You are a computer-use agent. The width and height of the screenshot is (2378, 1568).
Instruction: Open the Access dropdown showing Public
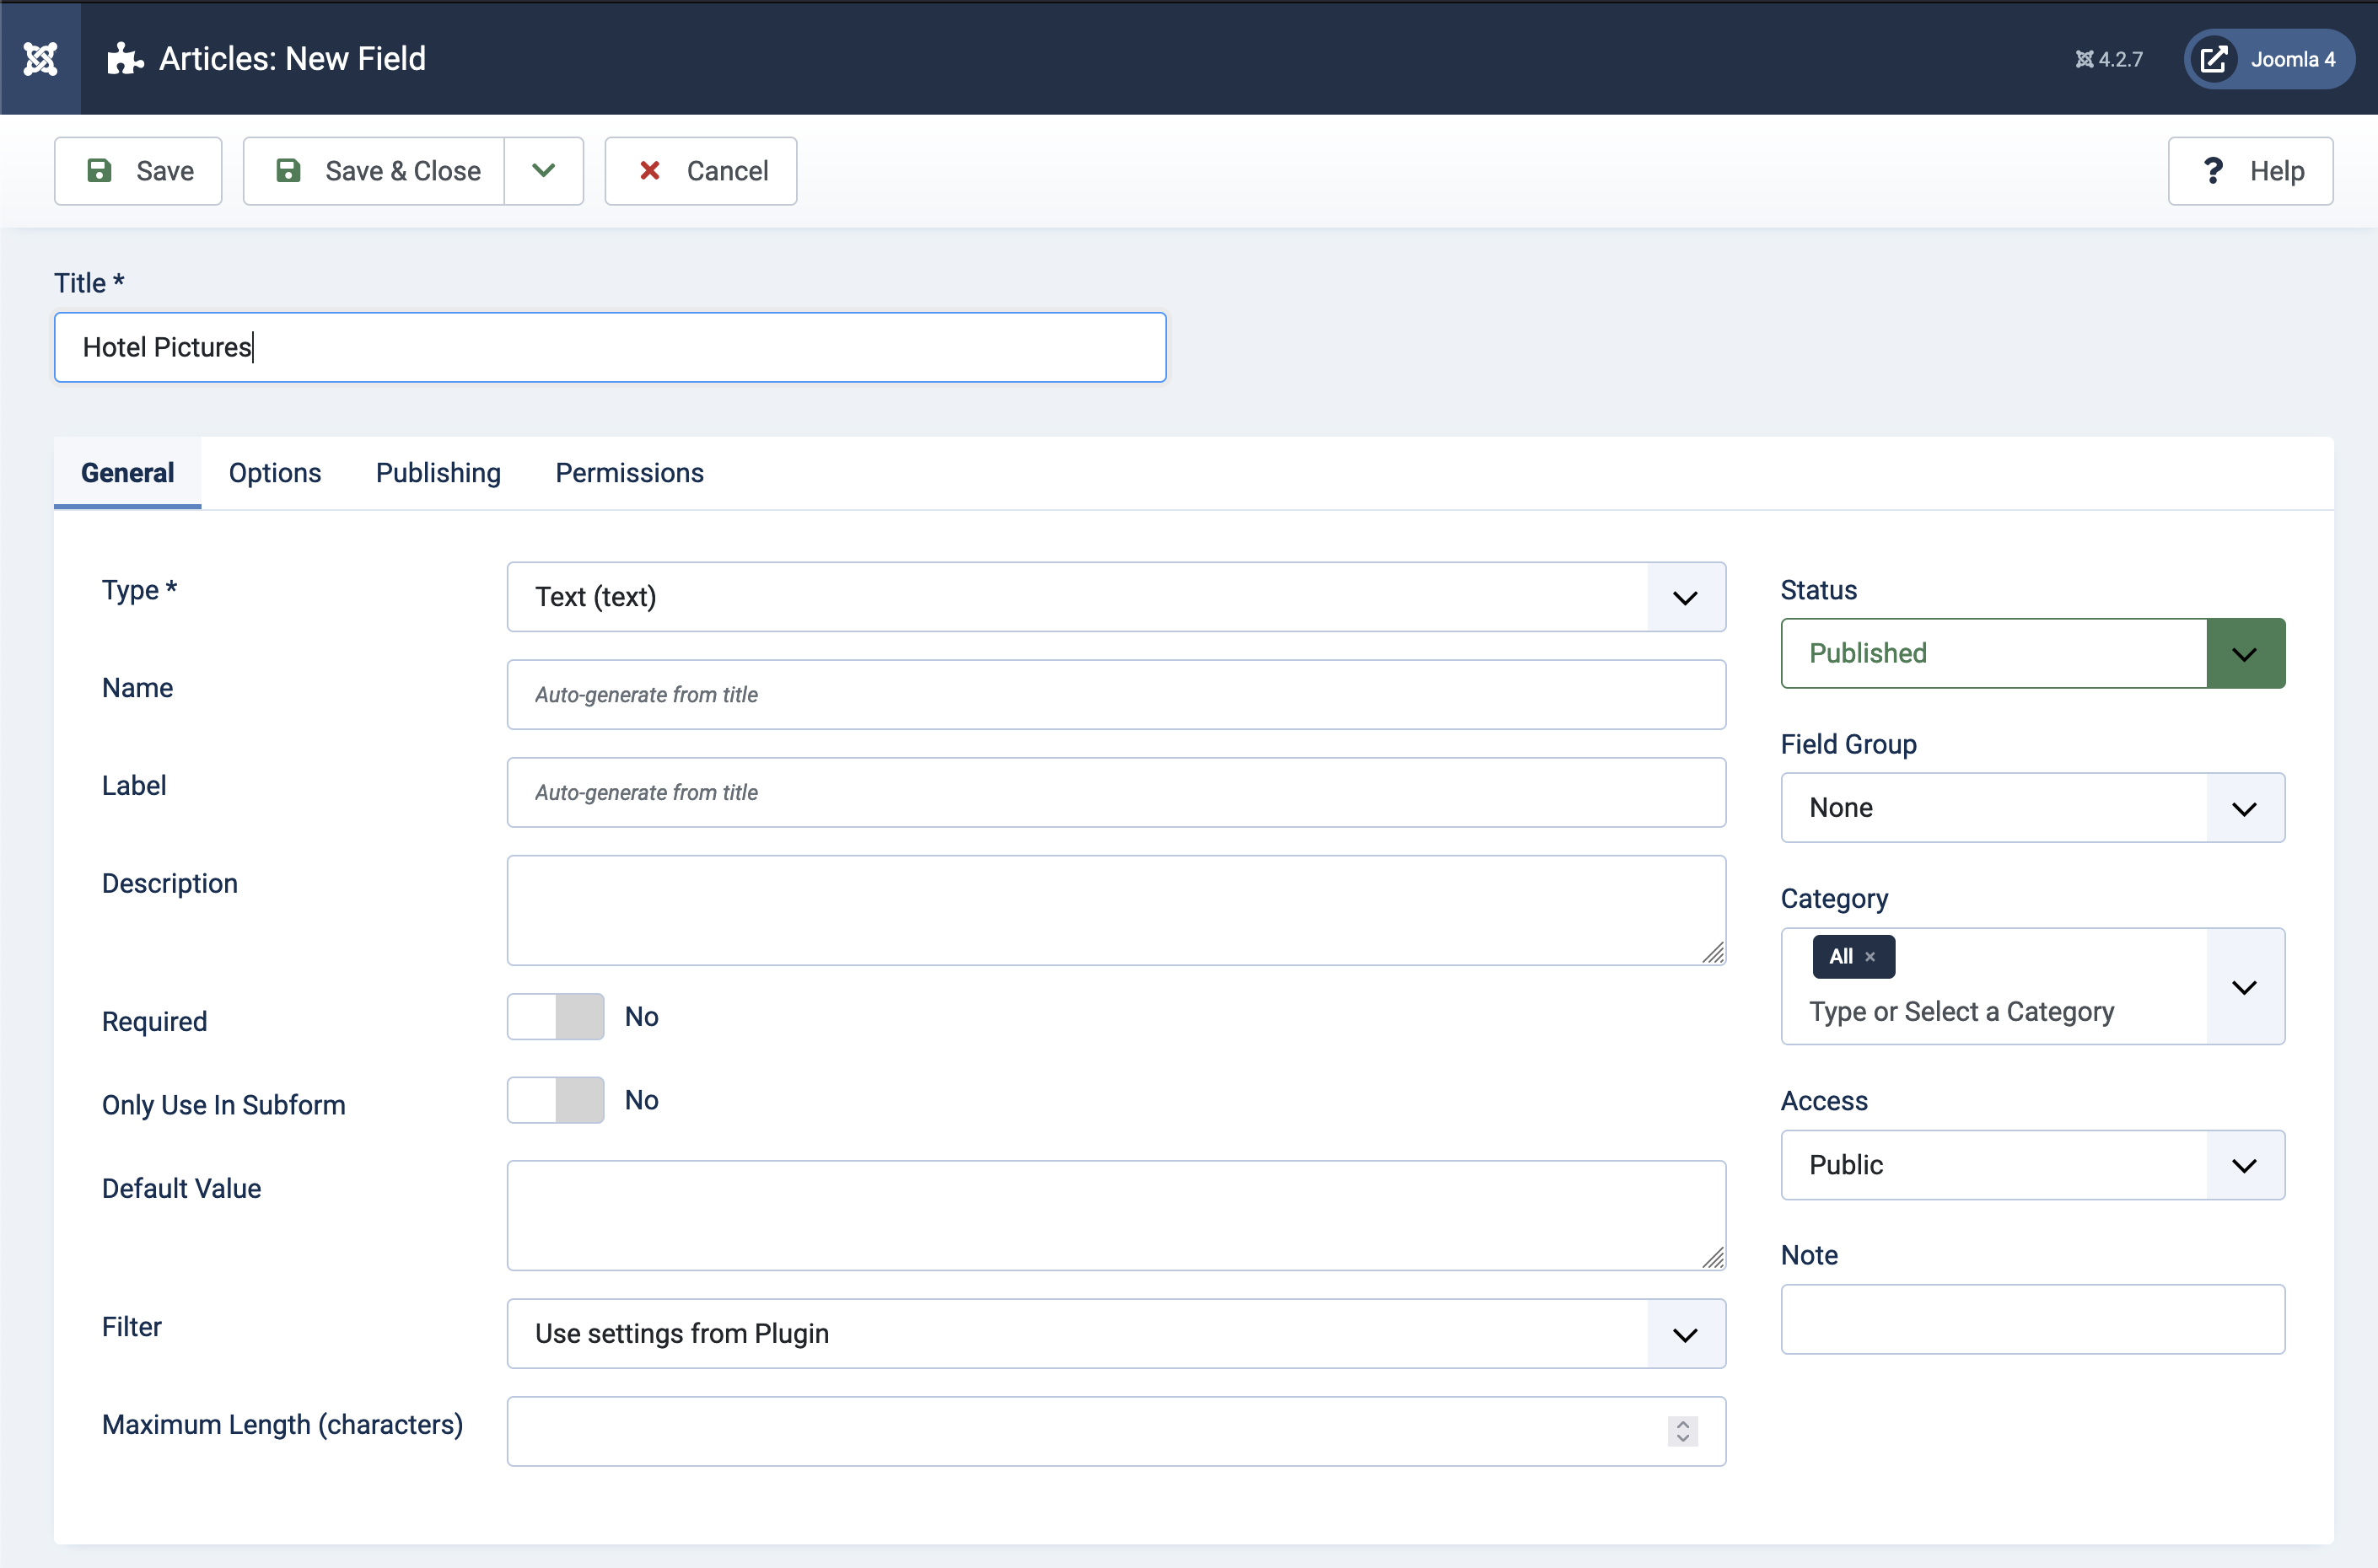2032,1165
